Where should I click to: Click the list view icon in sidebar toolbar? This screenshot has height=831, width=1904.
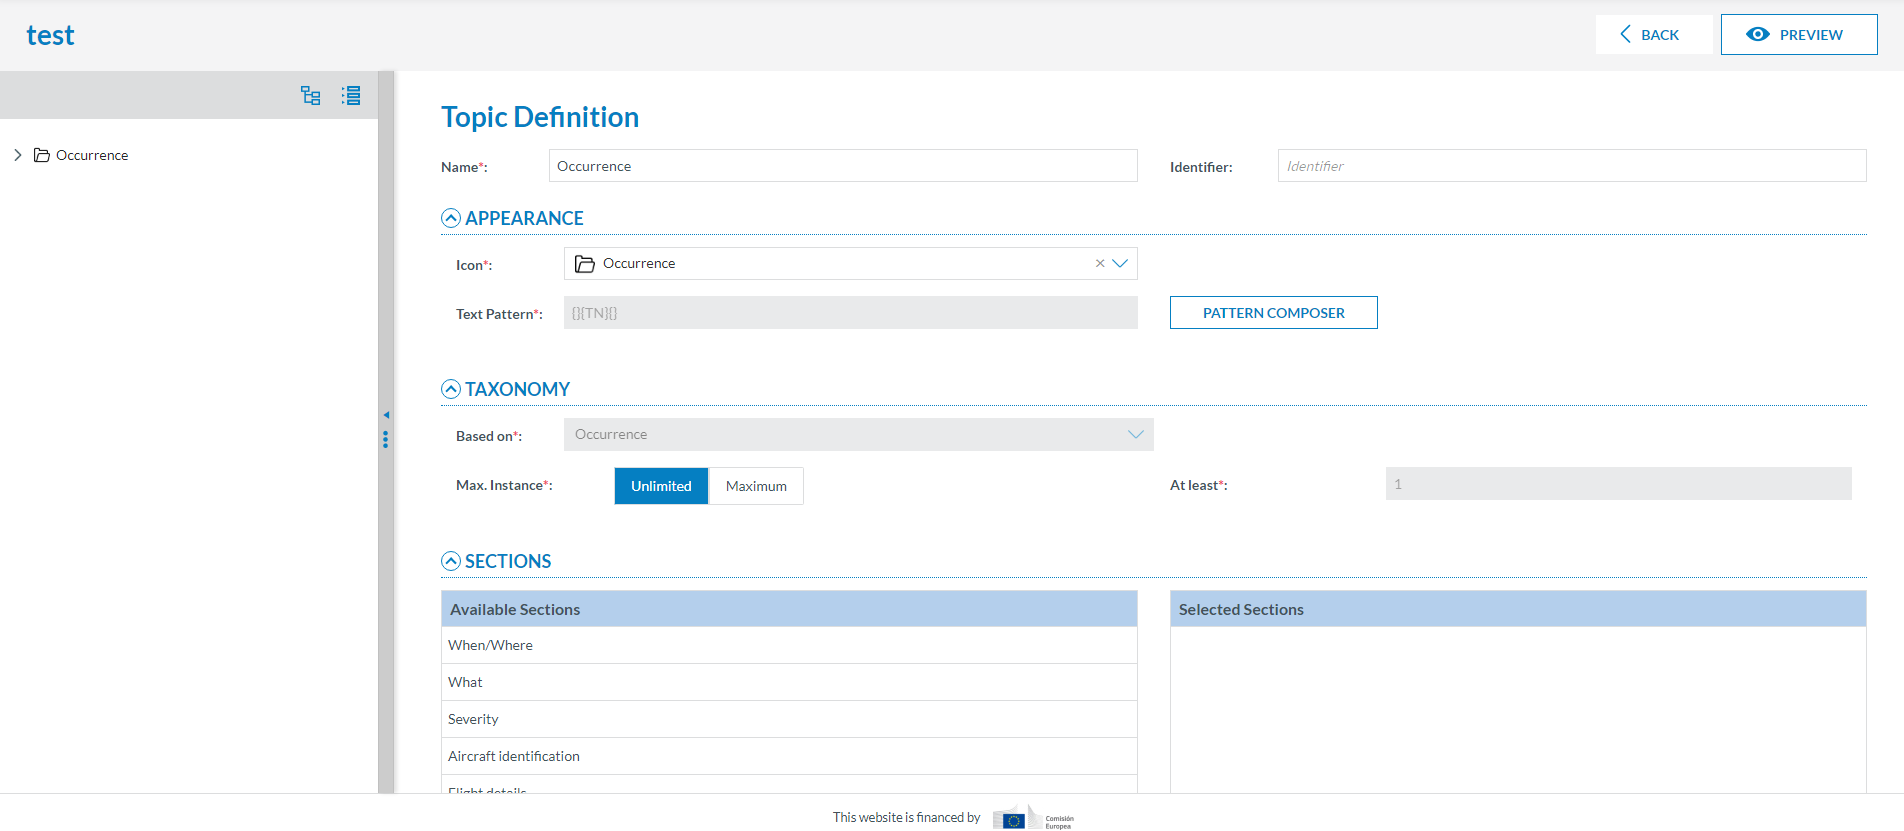click(x=351, y=96)
